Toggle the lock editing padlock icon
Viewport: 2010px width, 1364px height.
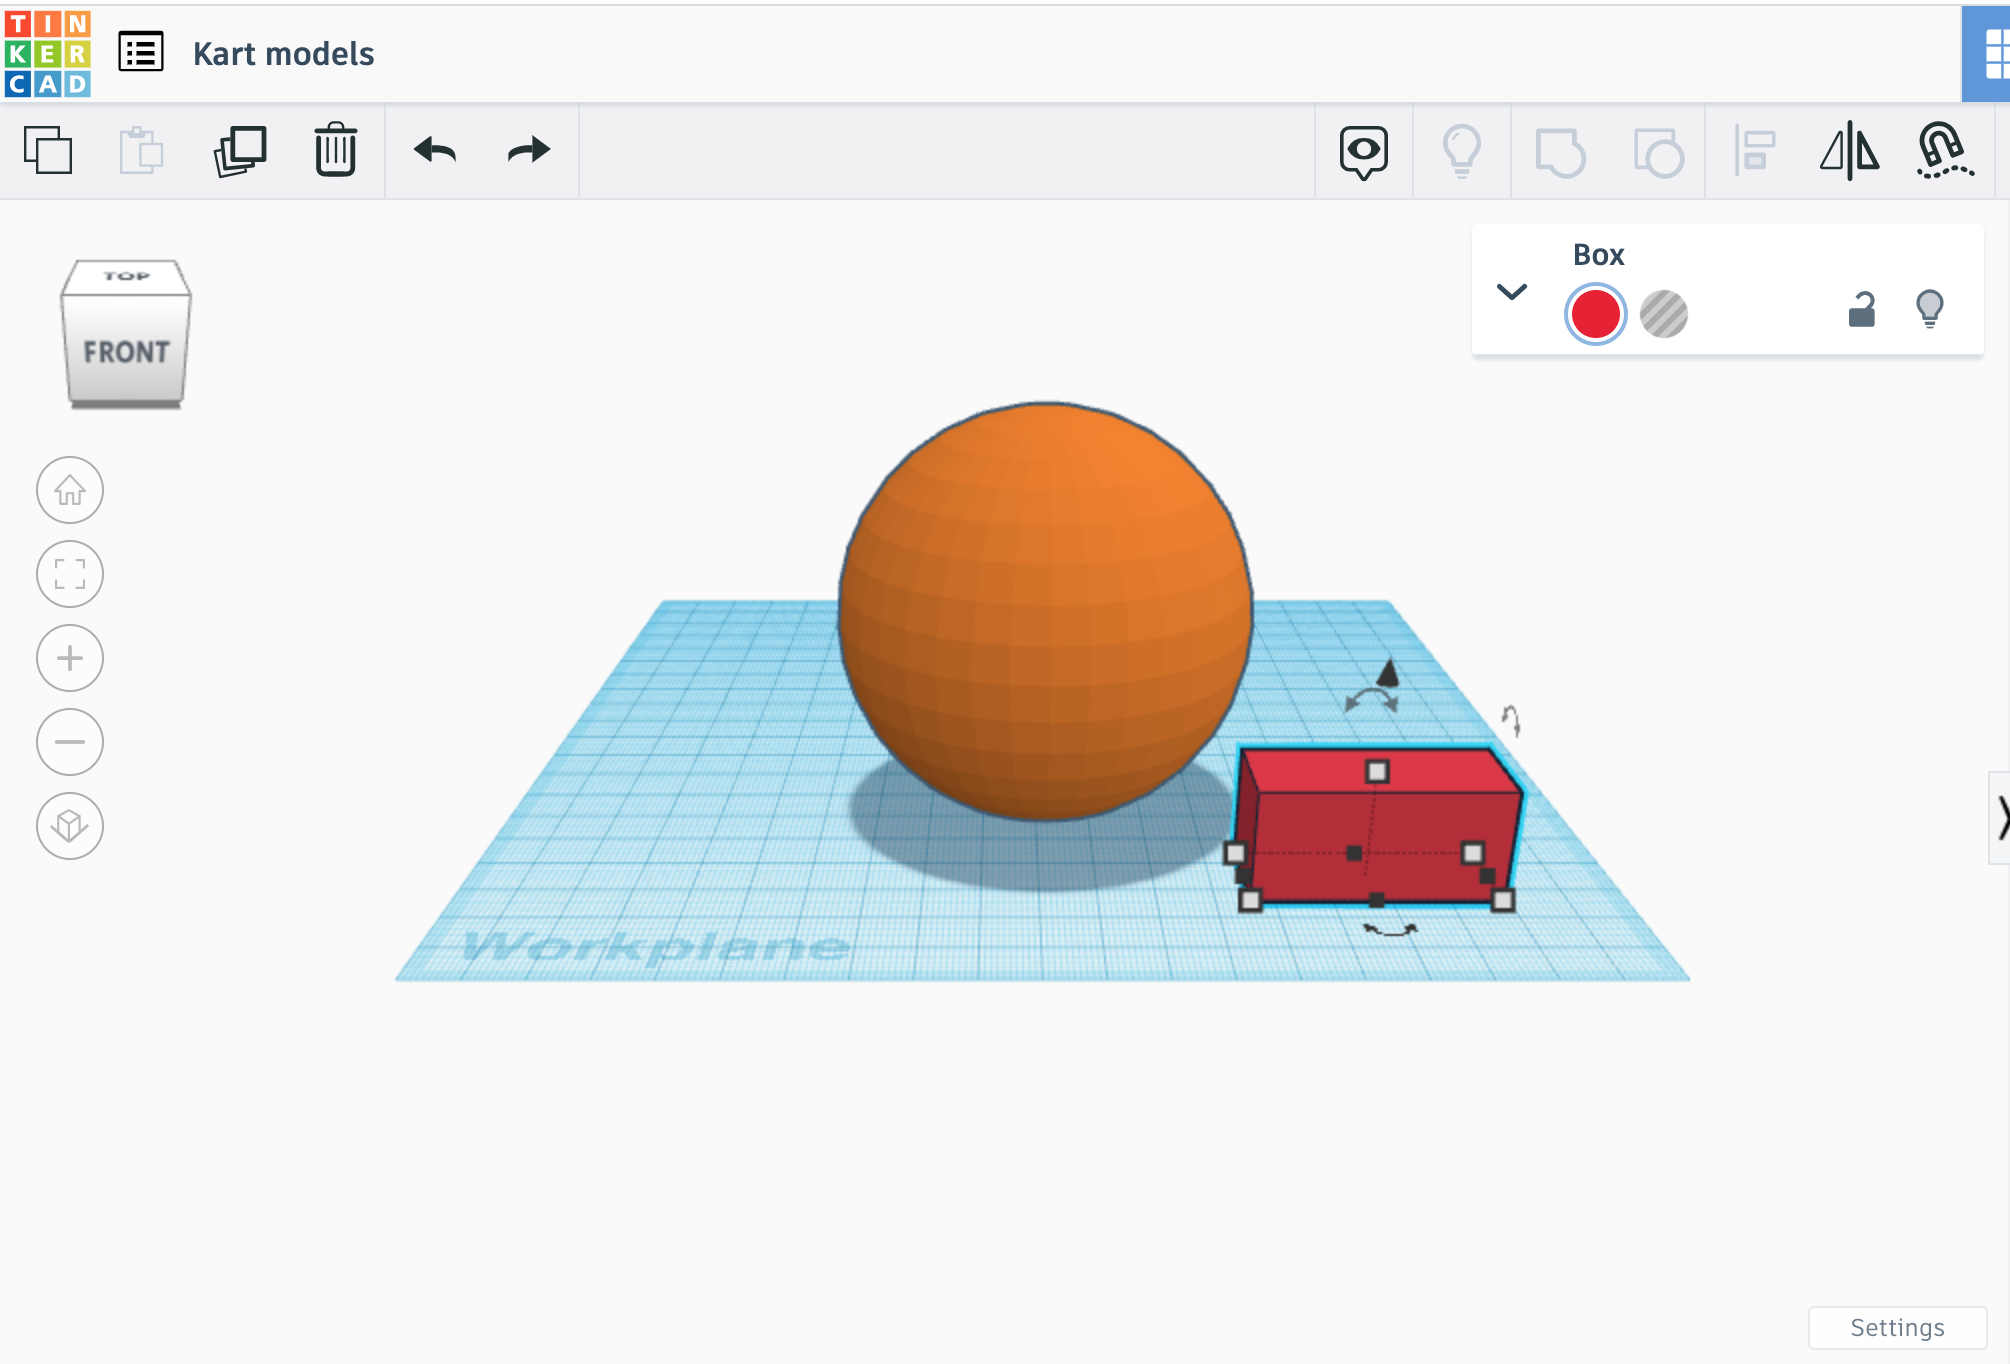click(1861, 309)
